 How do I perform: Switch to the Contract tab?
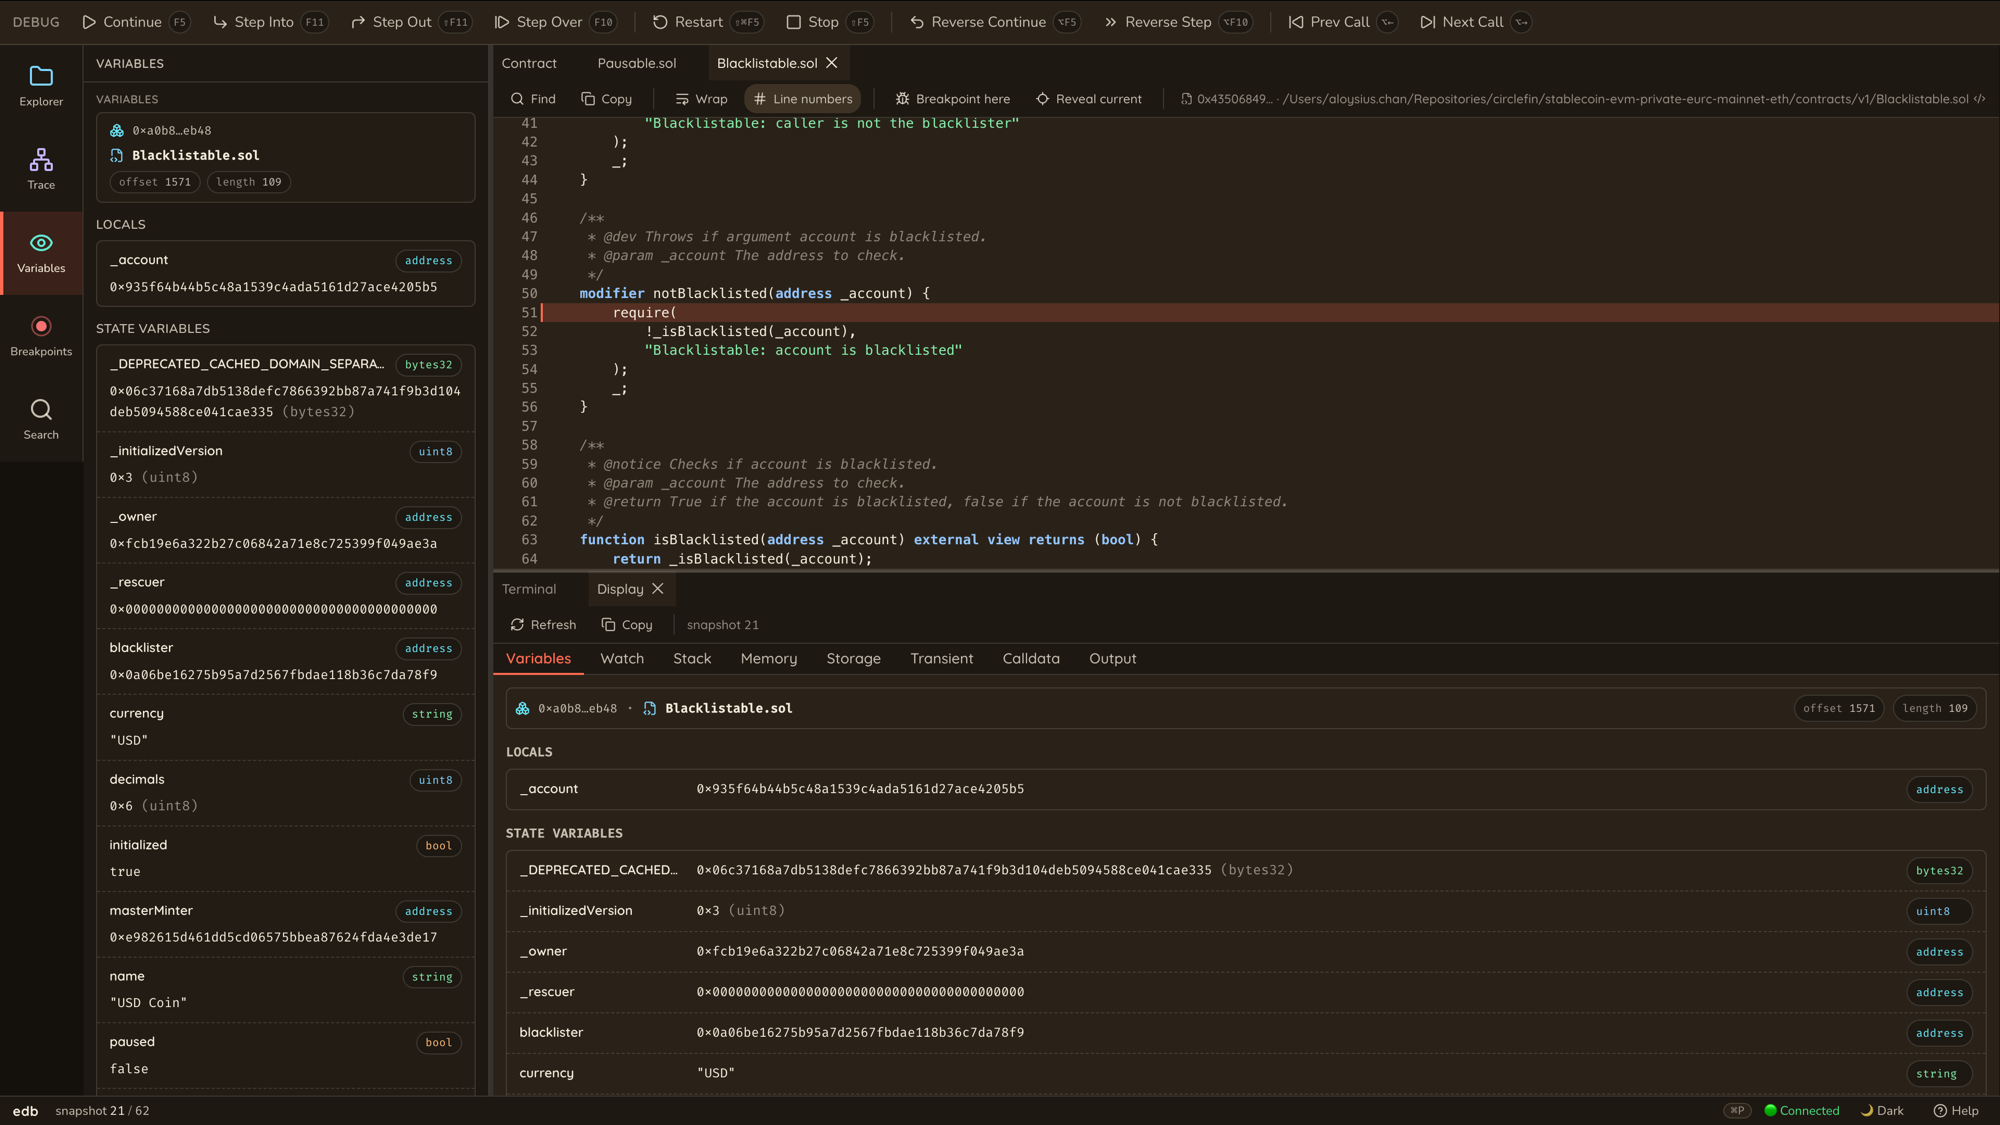529,63
